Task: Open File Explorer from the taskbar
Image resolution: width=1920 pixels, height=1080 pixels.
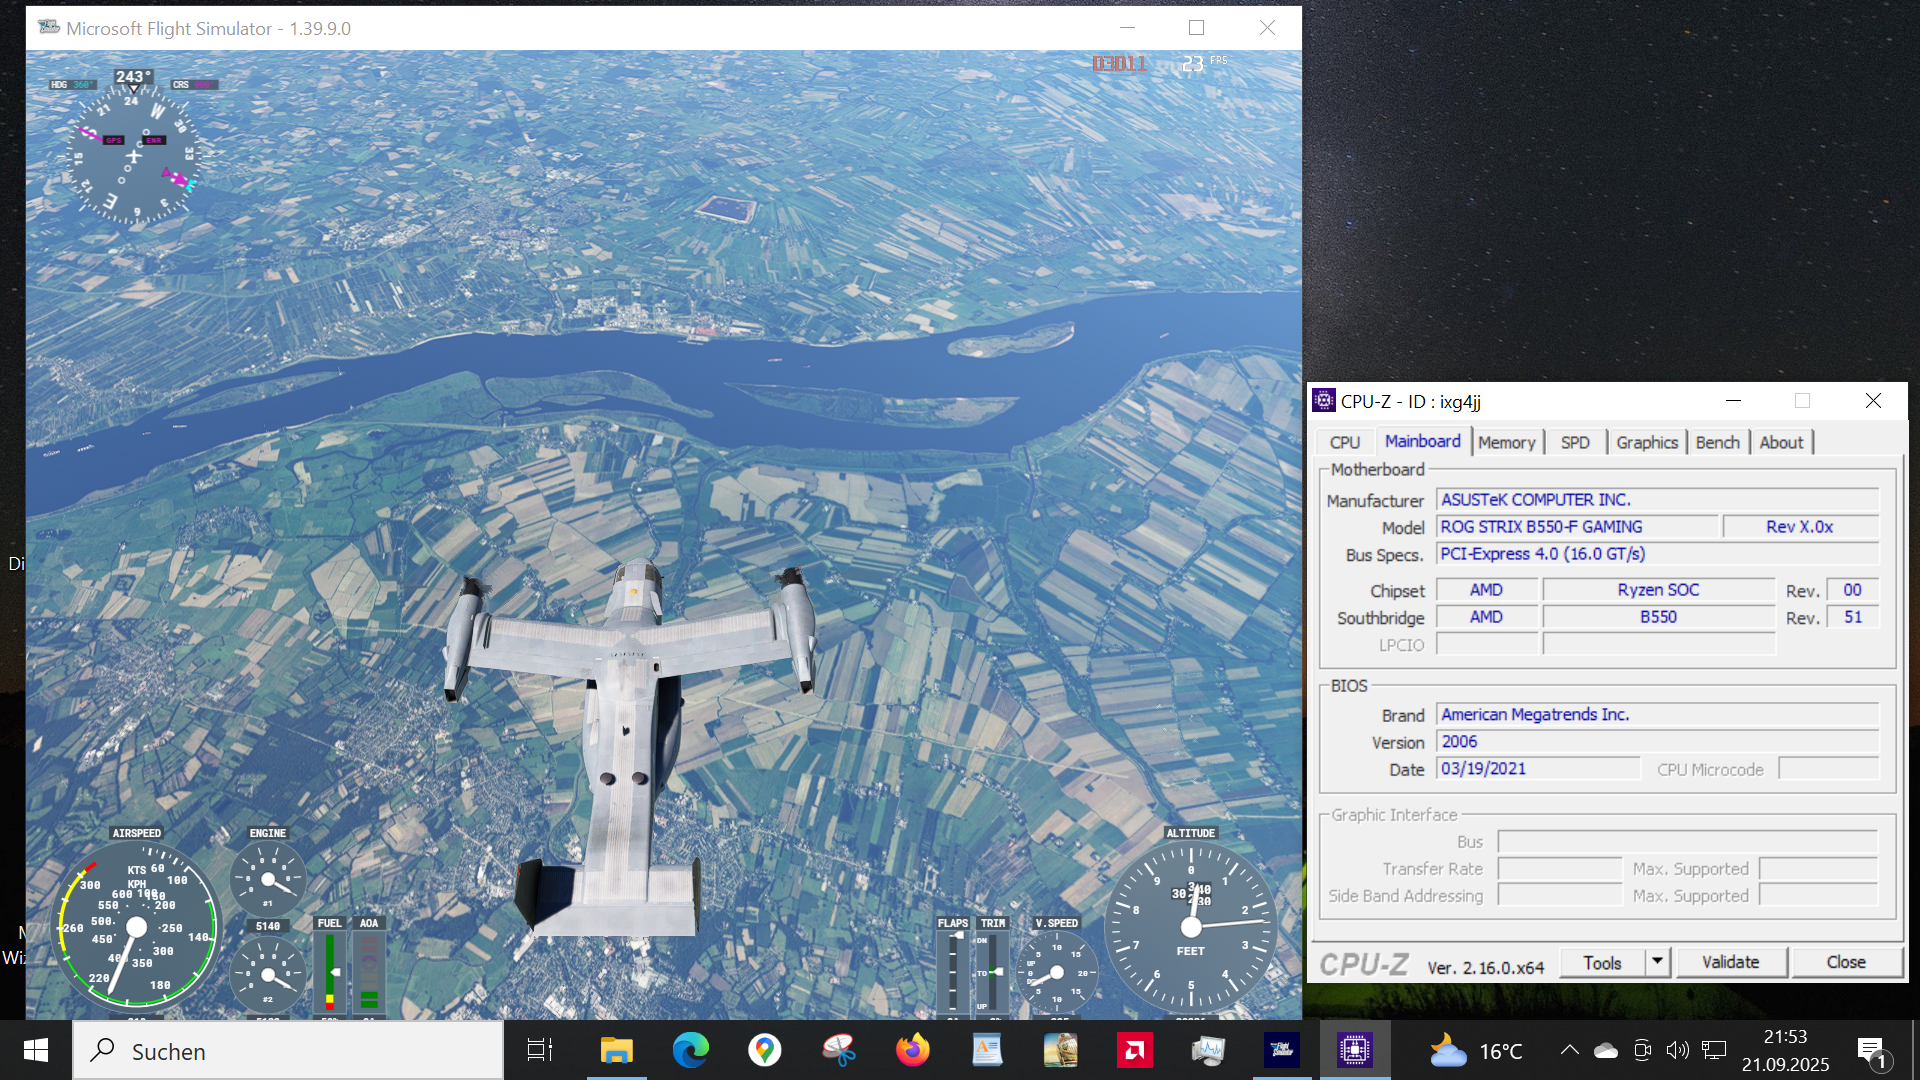Action: 616,1050
